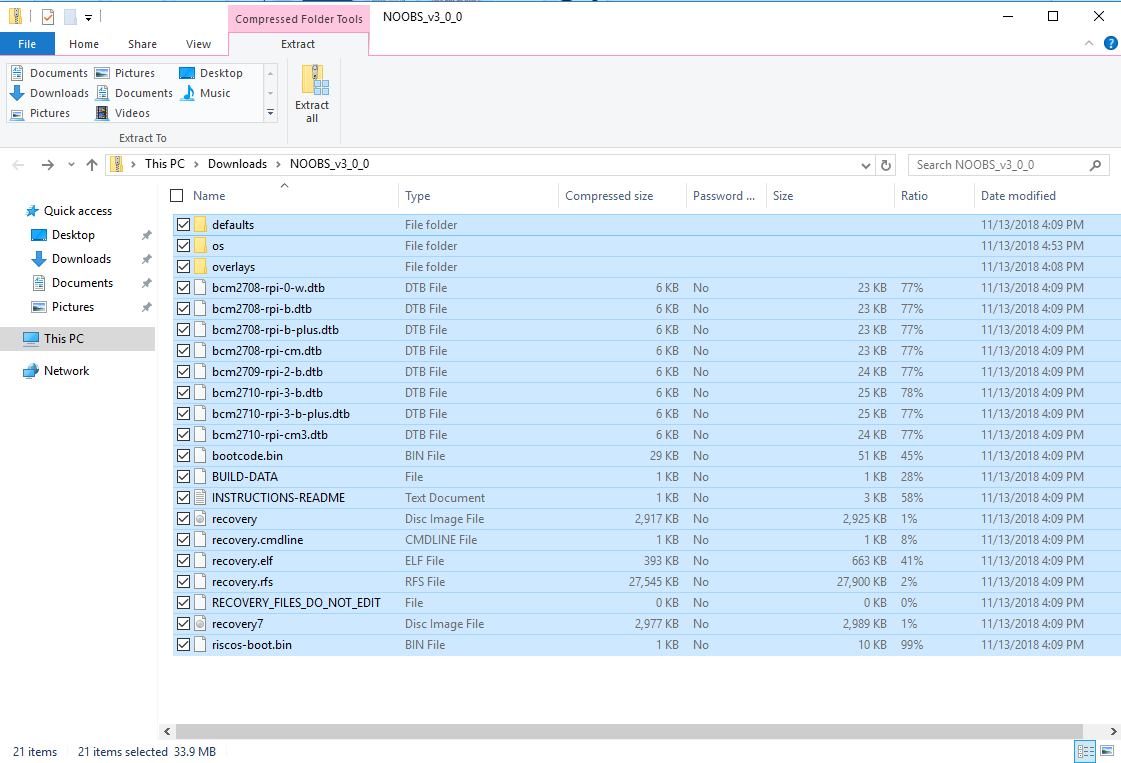Viewport: 1121px width, 763px height.
Task: Select This PC in navigation pane
Action: 77,339
